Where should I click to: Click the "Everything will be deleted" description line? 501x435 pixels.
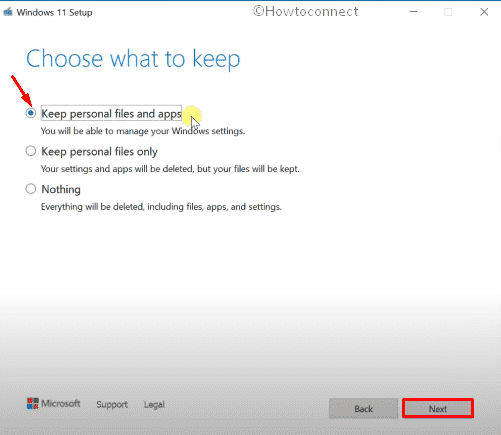click(161, 207)
